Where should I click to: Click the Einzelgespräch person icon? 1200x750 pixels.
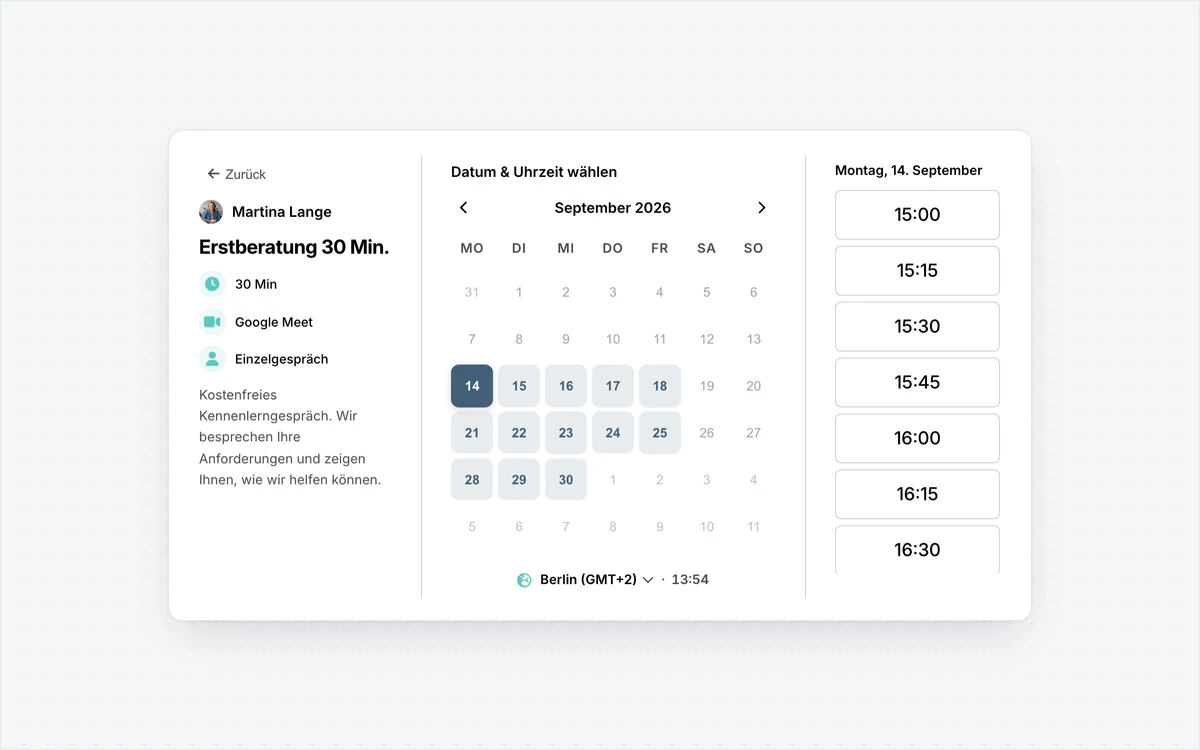click(212, 359)
